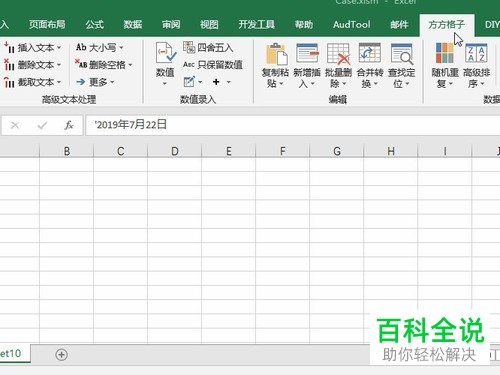Image resolution: width=500 pixels, height=375 pixels.
Task: Open the 帮助 tab
Action: pos(304,25)
